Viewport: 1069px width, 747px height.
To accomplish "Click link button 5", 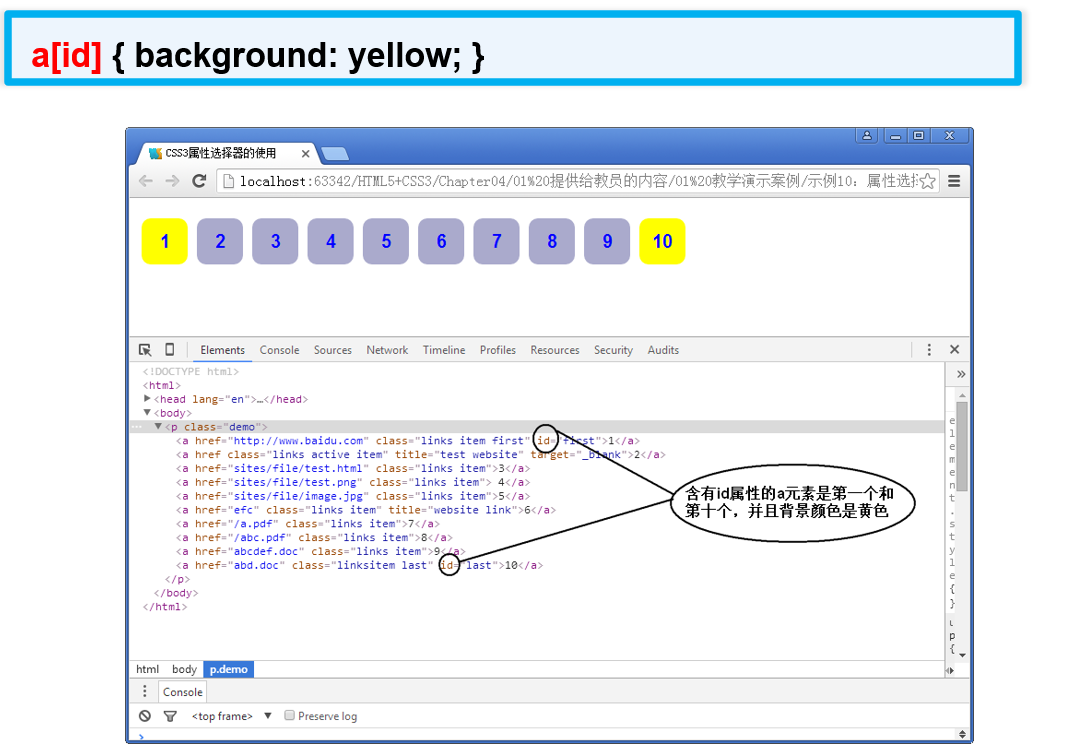I will (386, 241).
